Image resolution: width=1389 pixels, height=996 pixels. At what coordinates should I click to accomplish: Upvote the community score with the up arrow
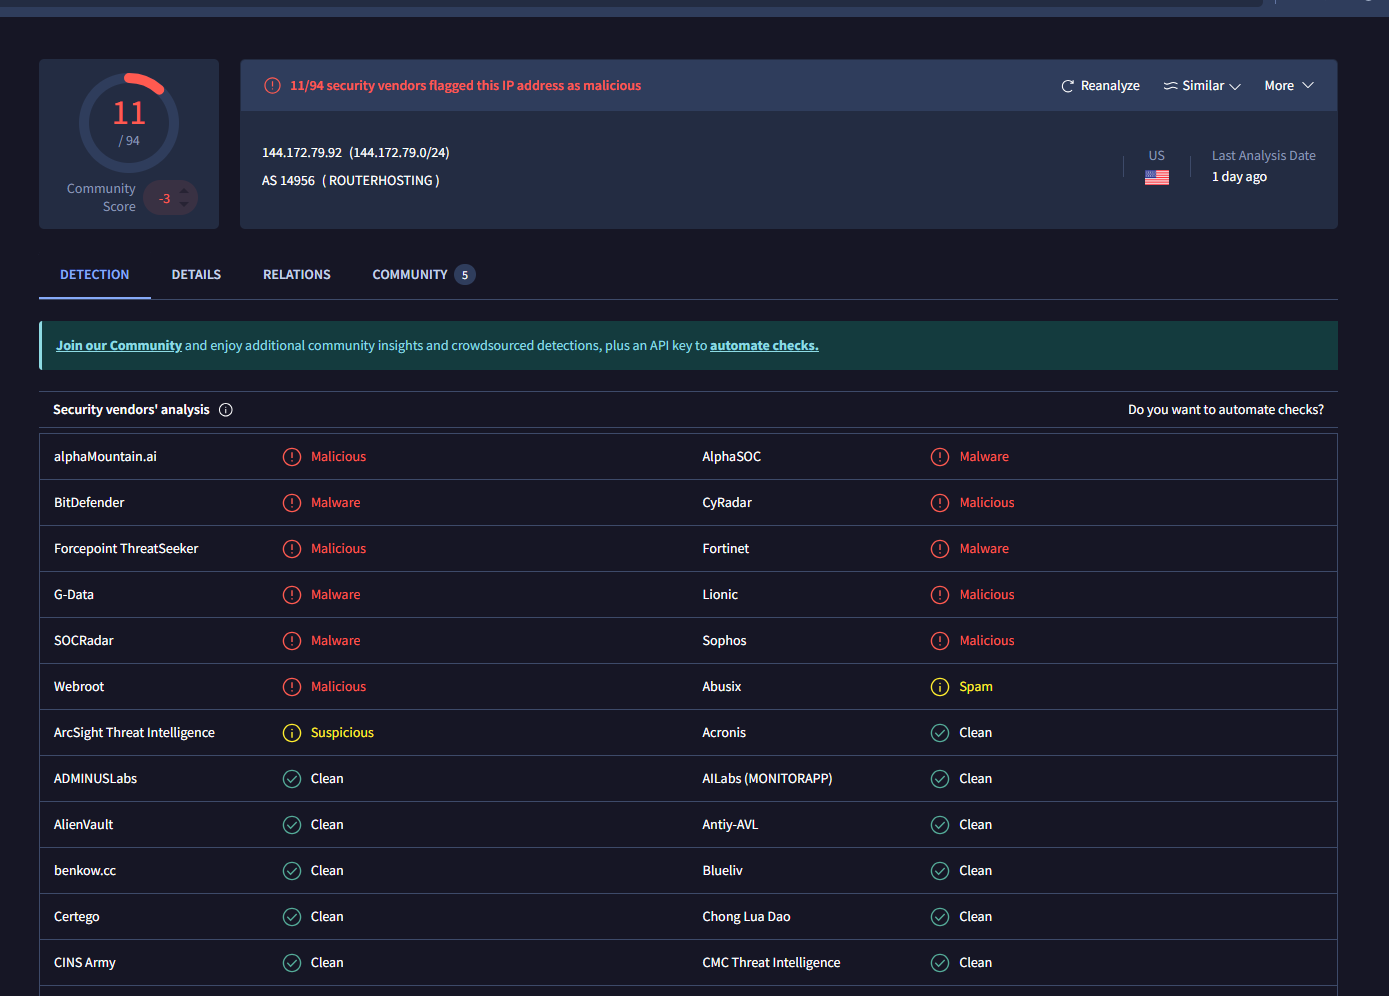(184, 190)
